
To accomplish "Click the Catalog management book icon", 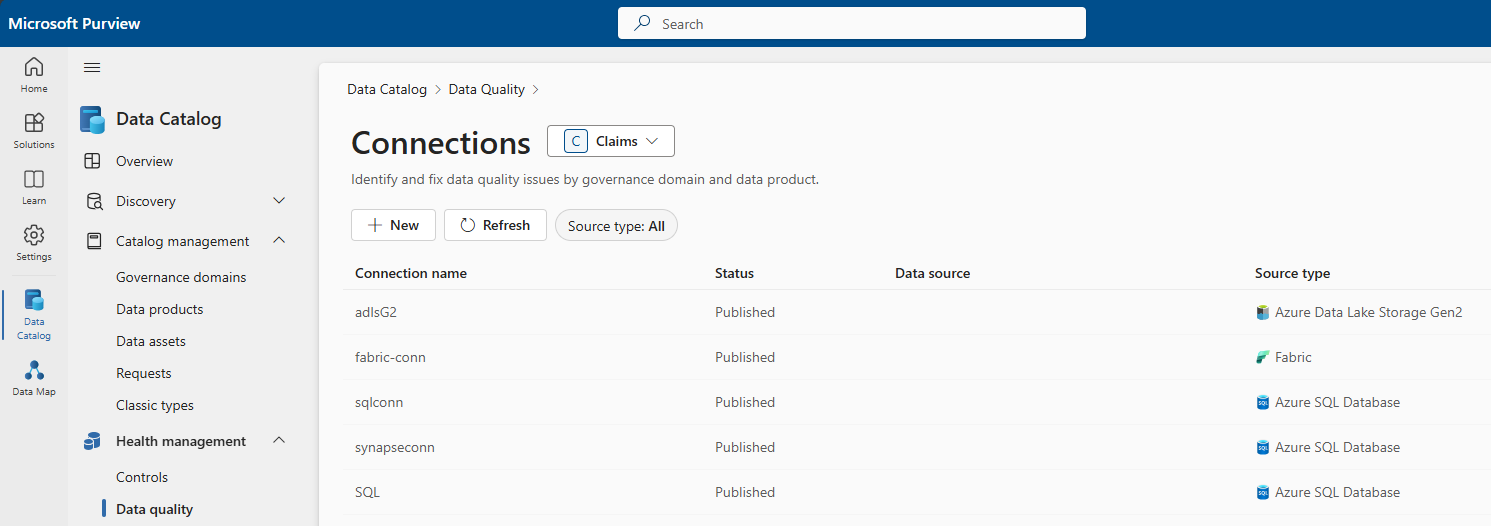I will [x=94, y=241].
